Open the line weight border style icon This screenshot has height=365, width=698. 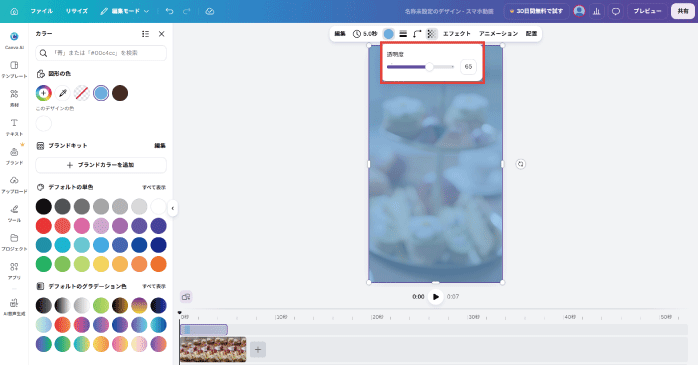point(403,34)
